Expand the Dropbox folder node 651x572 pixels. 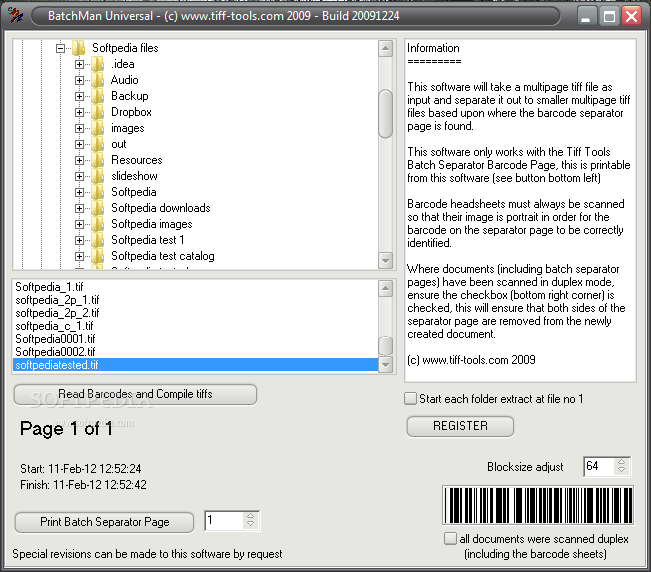[79, 112]
